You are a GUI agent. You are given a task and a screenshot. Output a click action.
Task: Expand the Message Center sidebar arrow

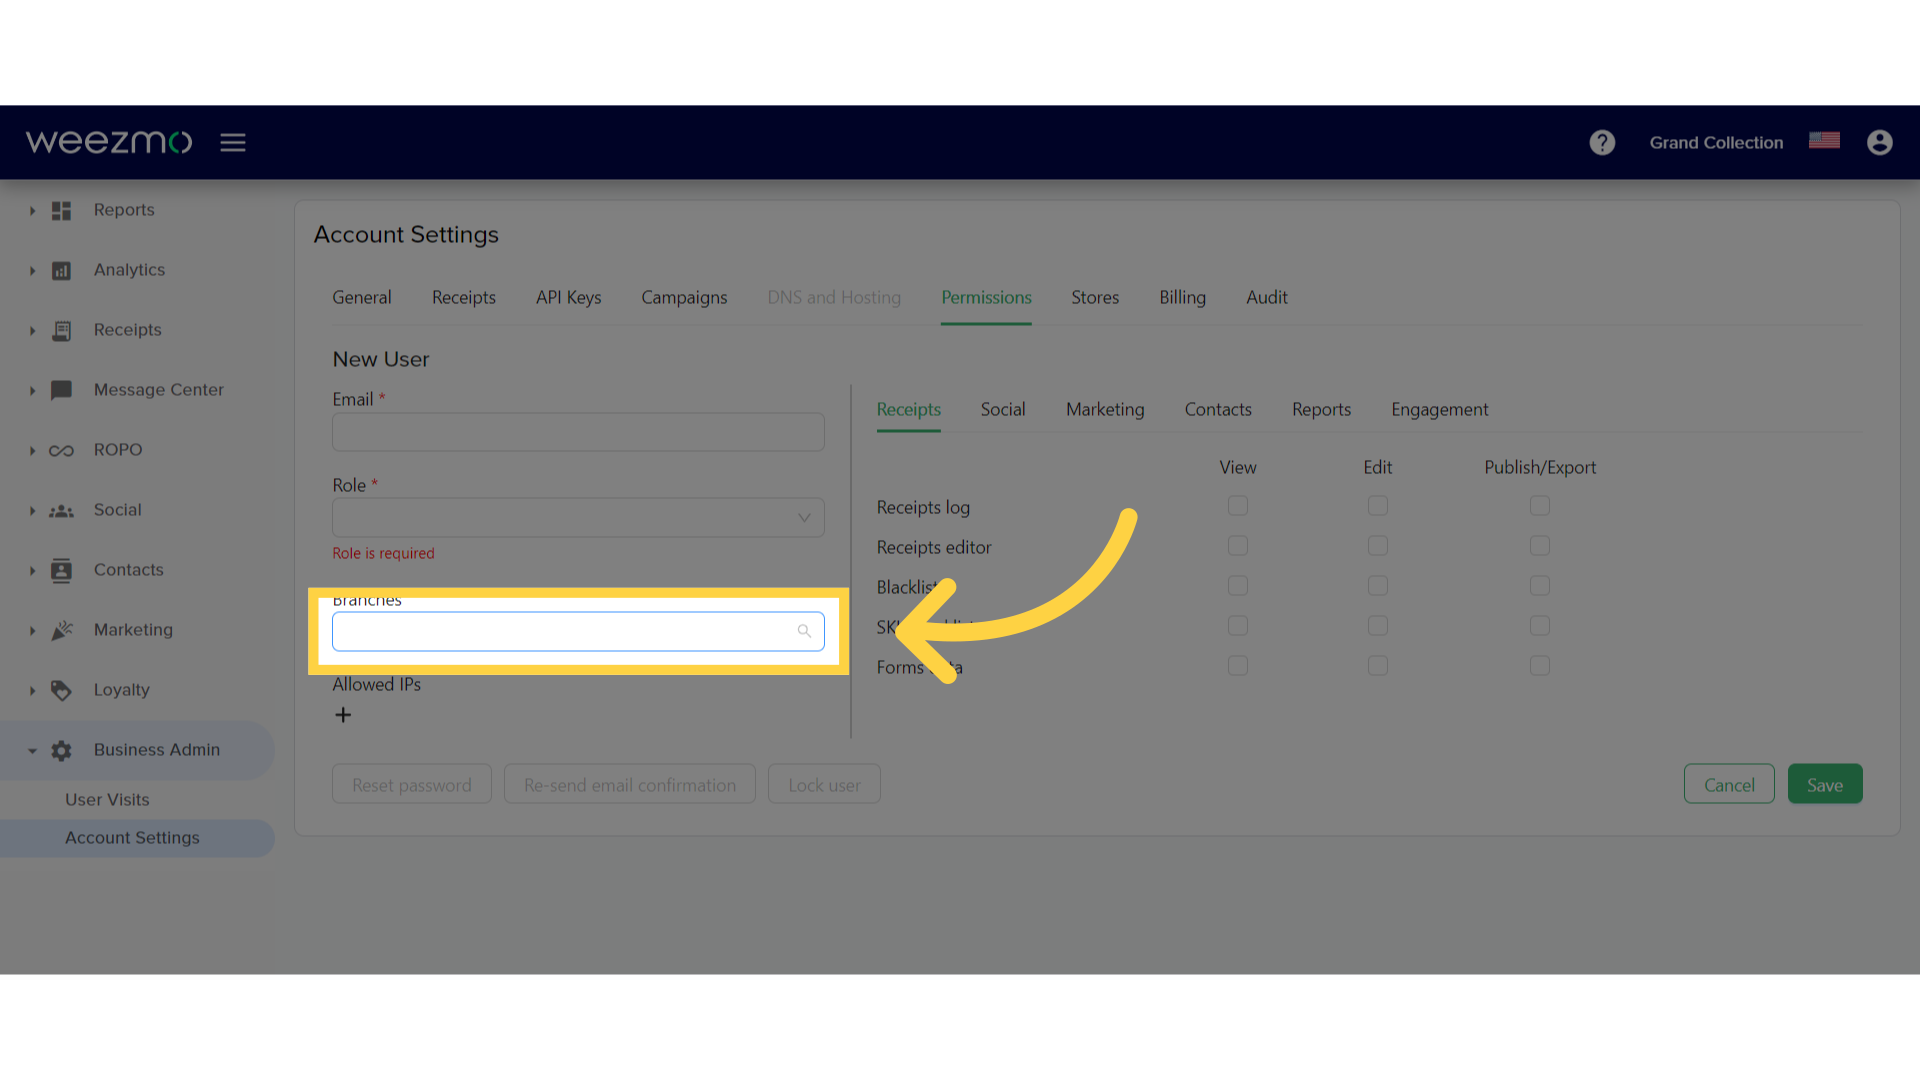coord(32,391)
